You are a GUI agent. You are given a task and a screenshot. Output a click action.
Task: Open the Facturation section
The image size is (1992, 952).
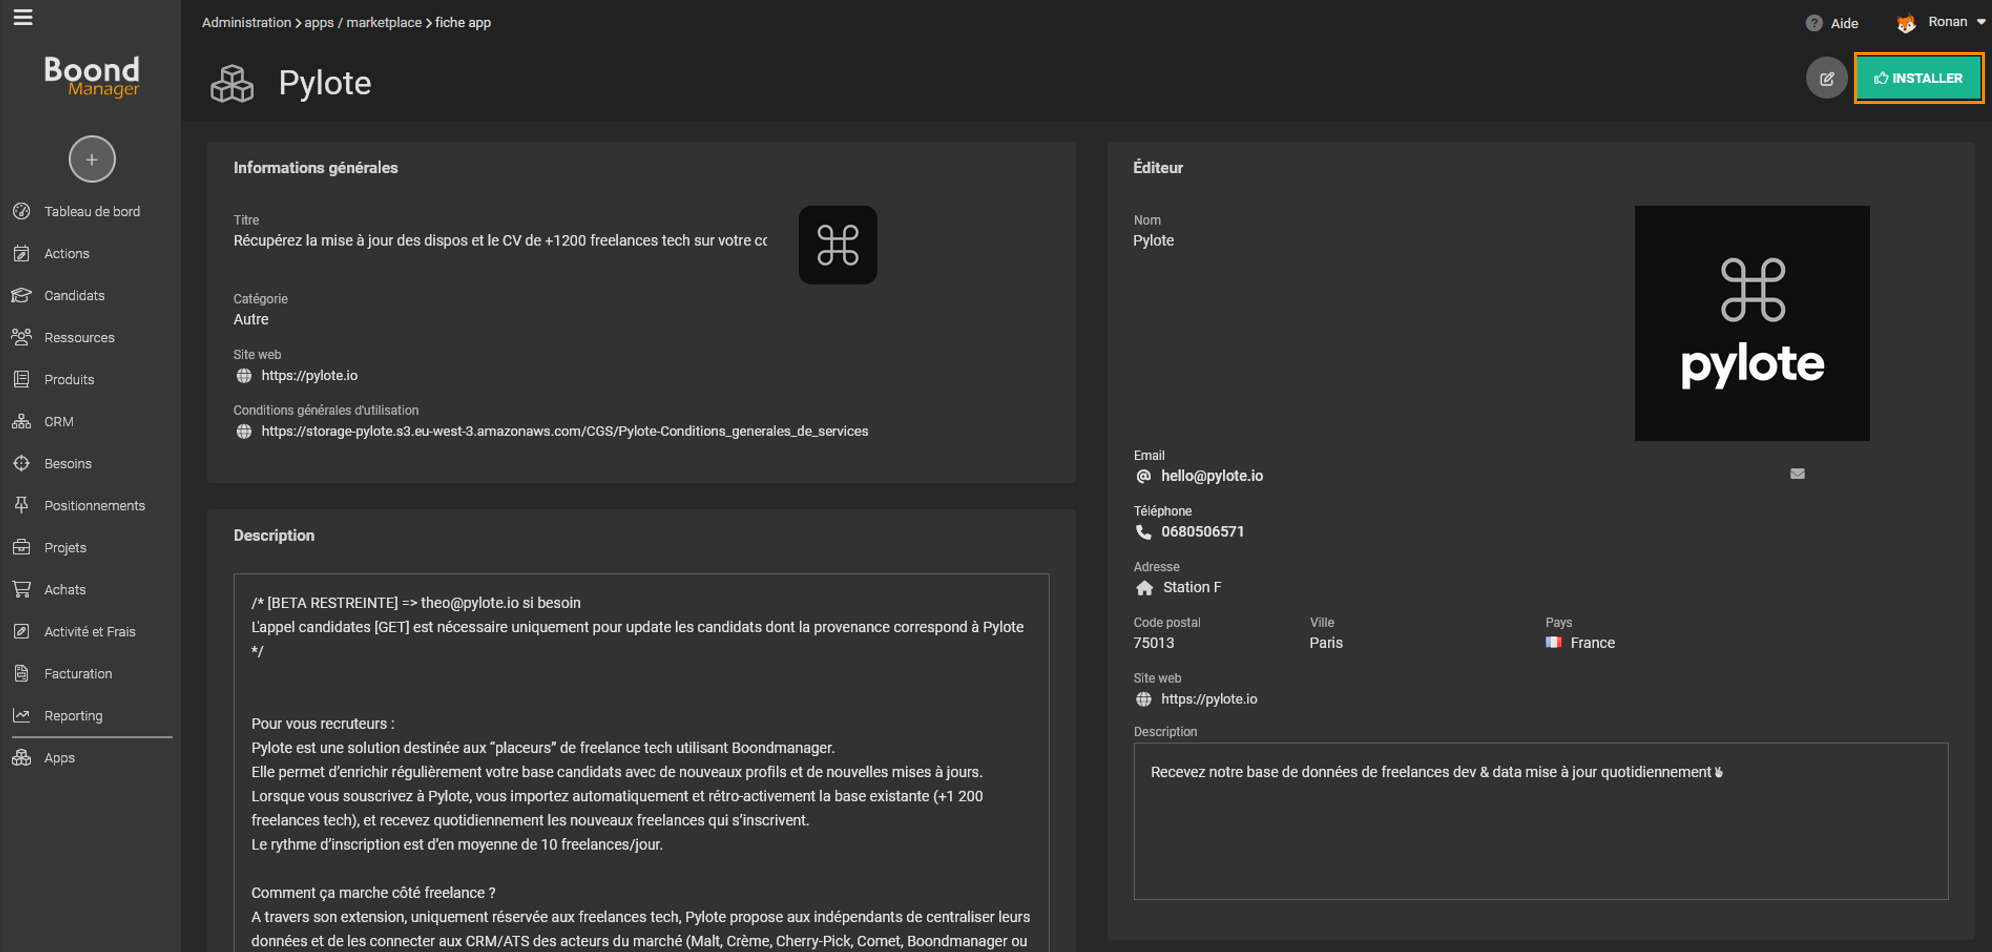(x=78, y=673)
